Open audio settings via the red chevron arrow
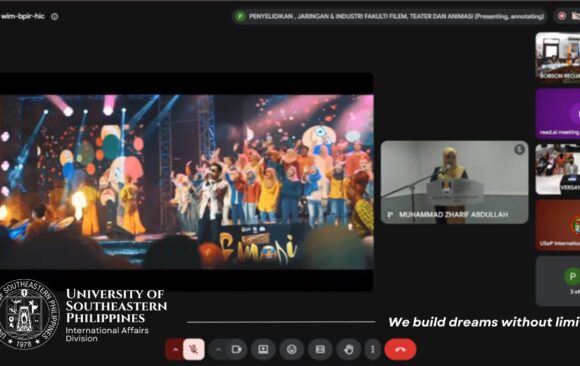Screen dimensions: 580x366 [175, 349]
